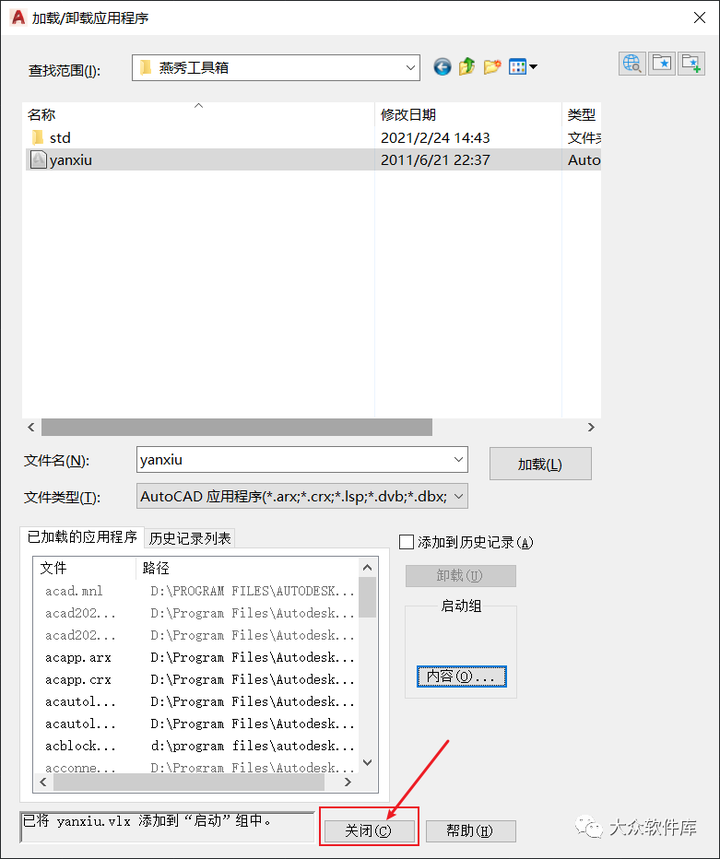Viewport: 720px width, 859px height.
Task: Click file list scroll left arrow
Action: point(31,427)
